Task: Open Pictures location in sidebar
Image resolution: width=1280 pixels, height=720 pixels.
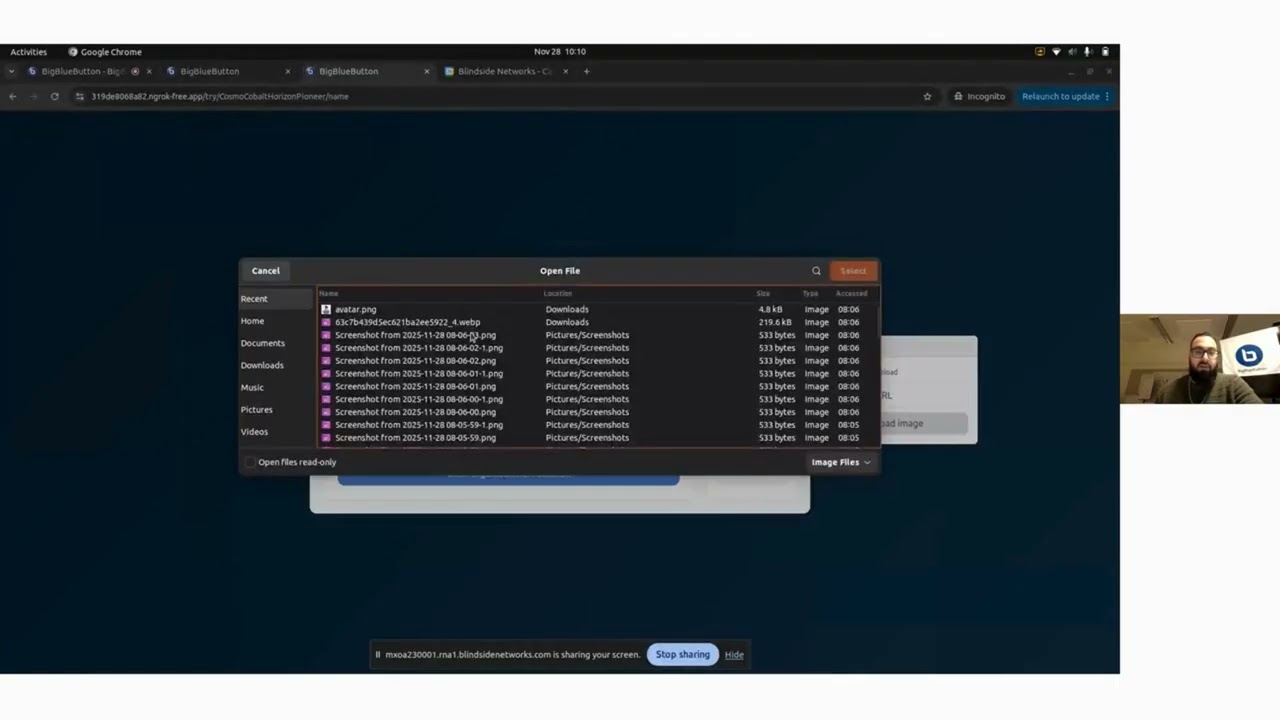Action: pyautogui.click(x=276, y=409)
